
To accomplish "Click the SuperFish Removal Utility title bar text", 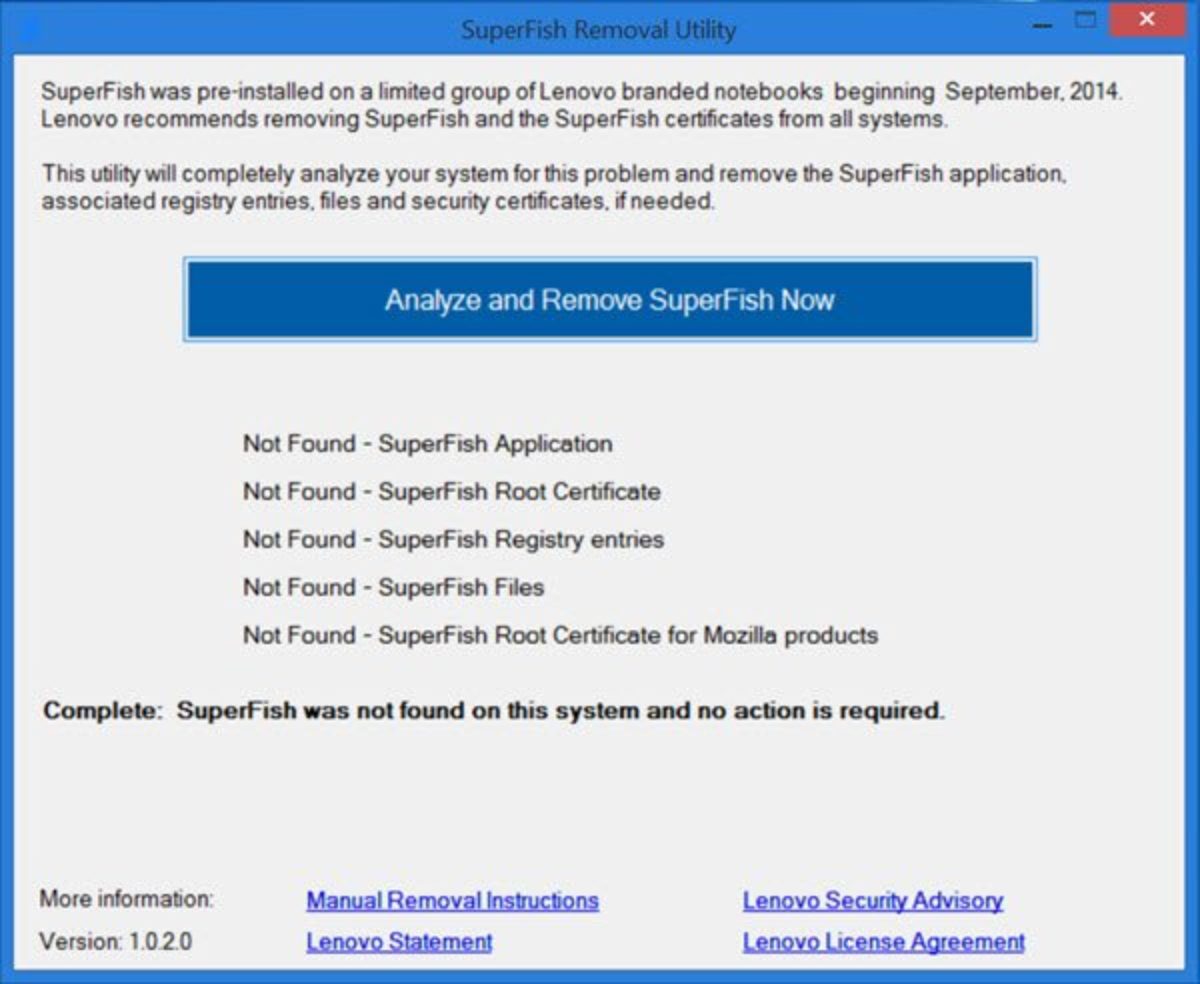I will click(598, 30).
